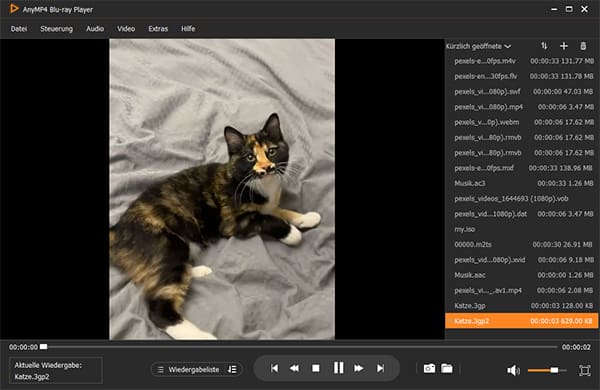The width and height of the screenshot is (600, 390).
Task: Take a snapshot with the camera icon
Action: coord(429,368)
